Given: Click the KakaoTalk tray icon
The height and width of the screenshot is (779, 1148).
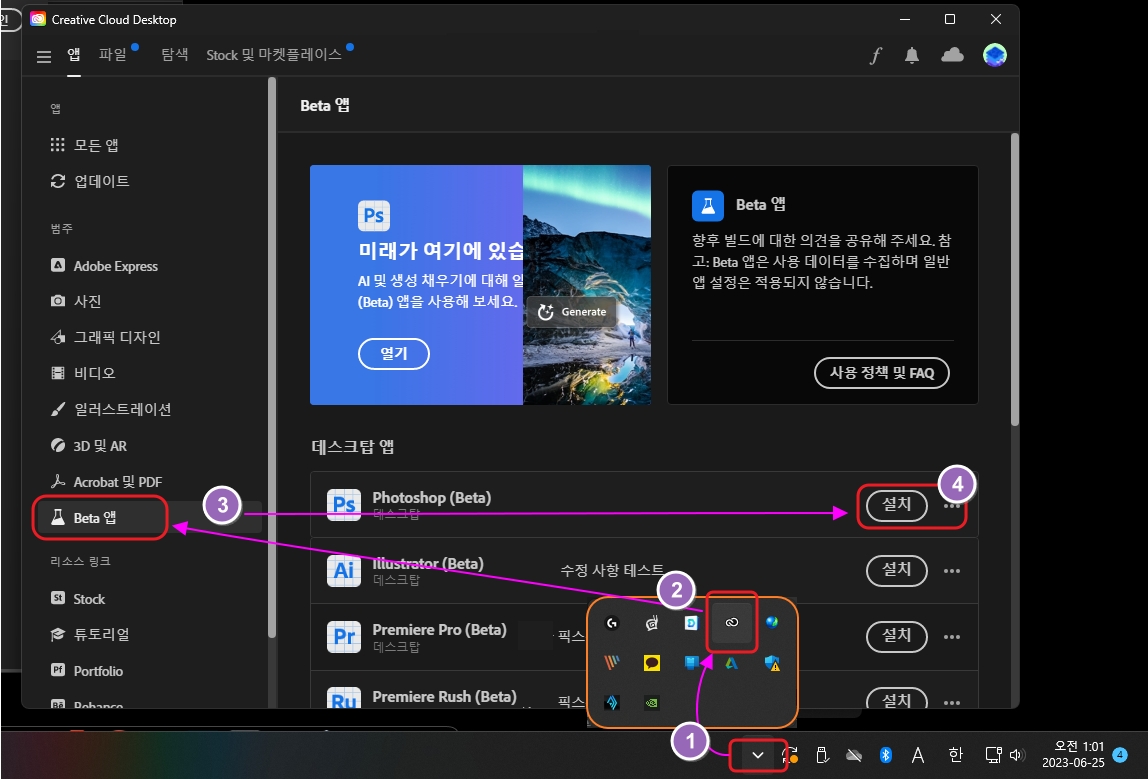Looking at the screenshot, I should click(652, 663).
